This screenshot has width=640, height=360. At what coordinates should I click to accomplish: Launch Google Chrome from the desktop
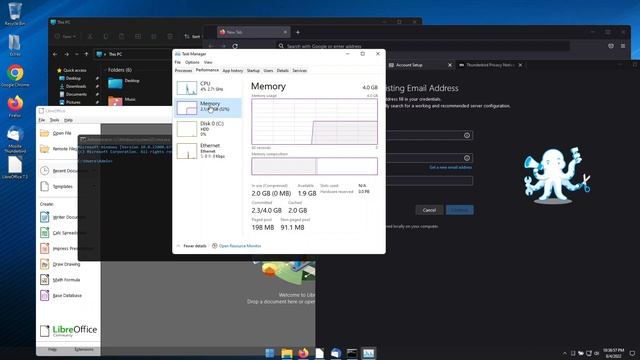click(x=15, y=76)
